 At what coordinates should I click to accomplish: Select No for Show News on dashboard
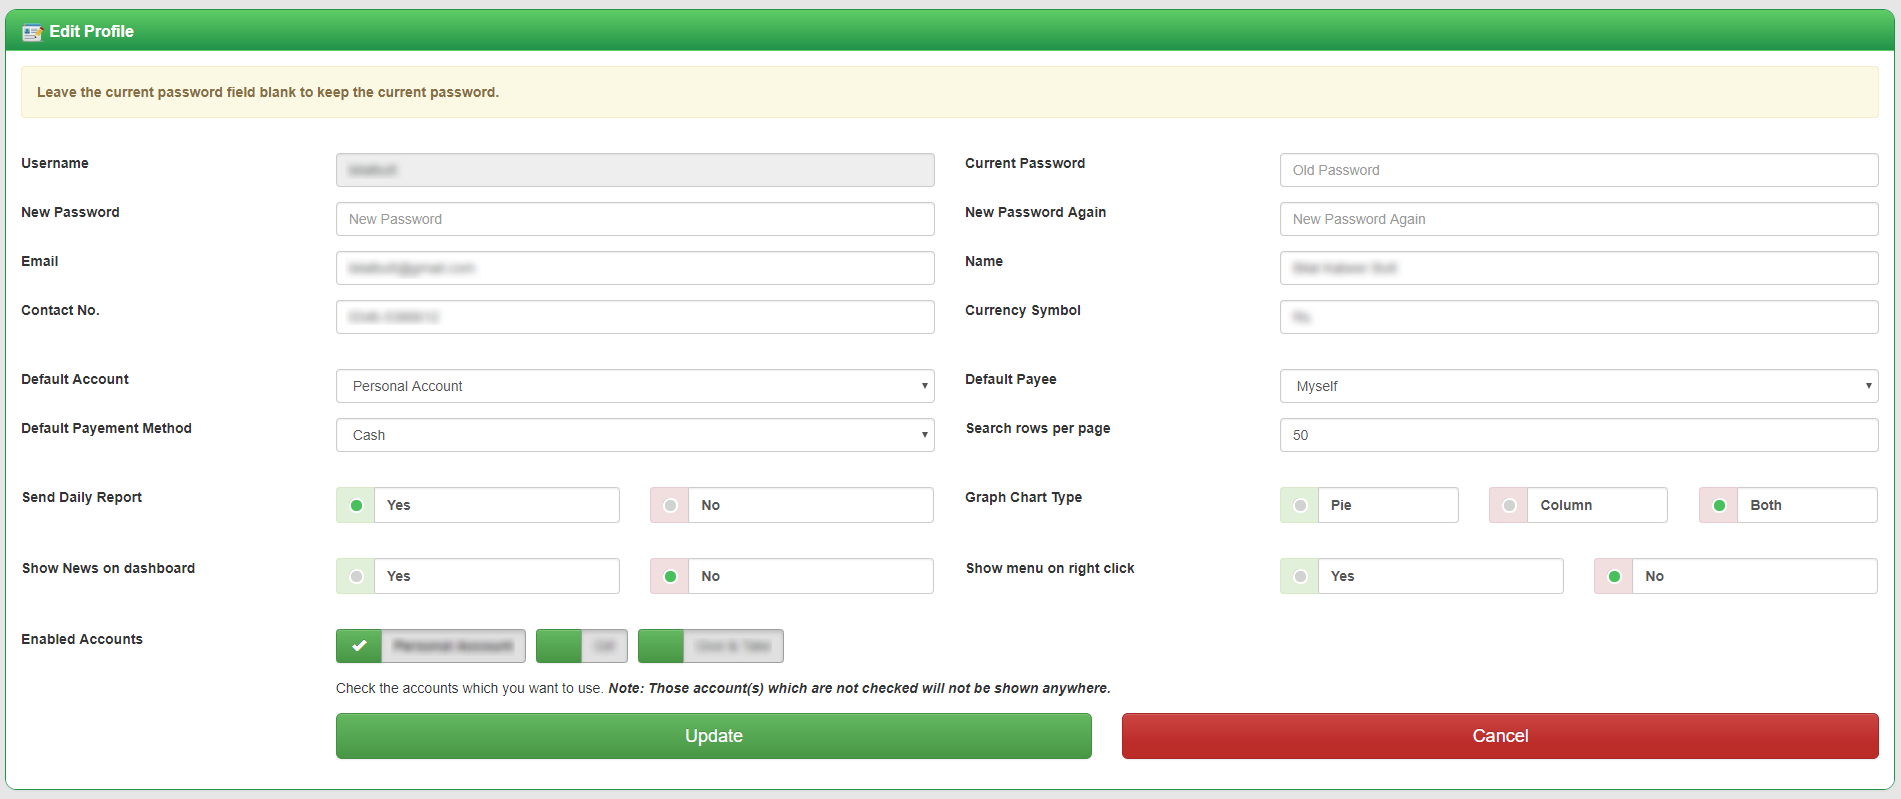point(670,576)
